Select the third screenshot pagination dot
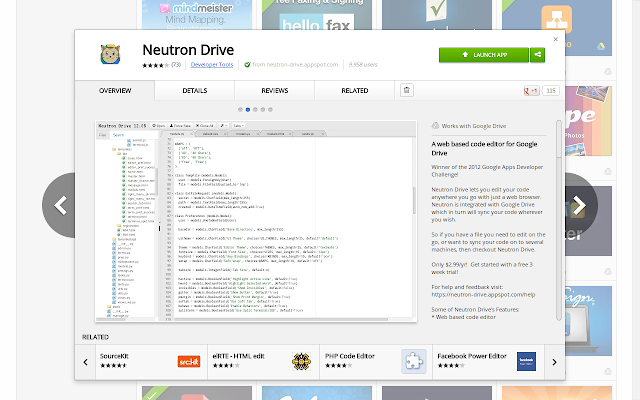 tap(255, 109)
